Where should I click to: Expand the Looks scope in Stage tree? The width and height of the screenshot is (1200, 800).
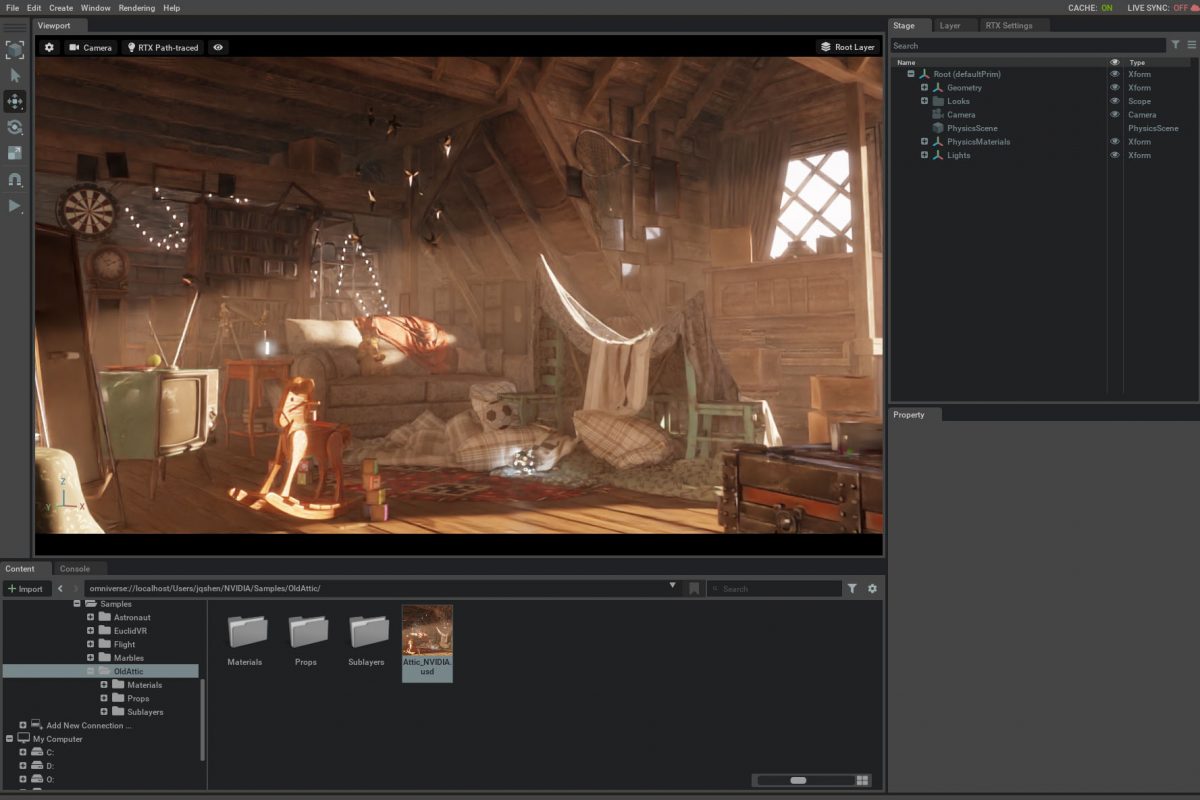click(x=925, y=101)
